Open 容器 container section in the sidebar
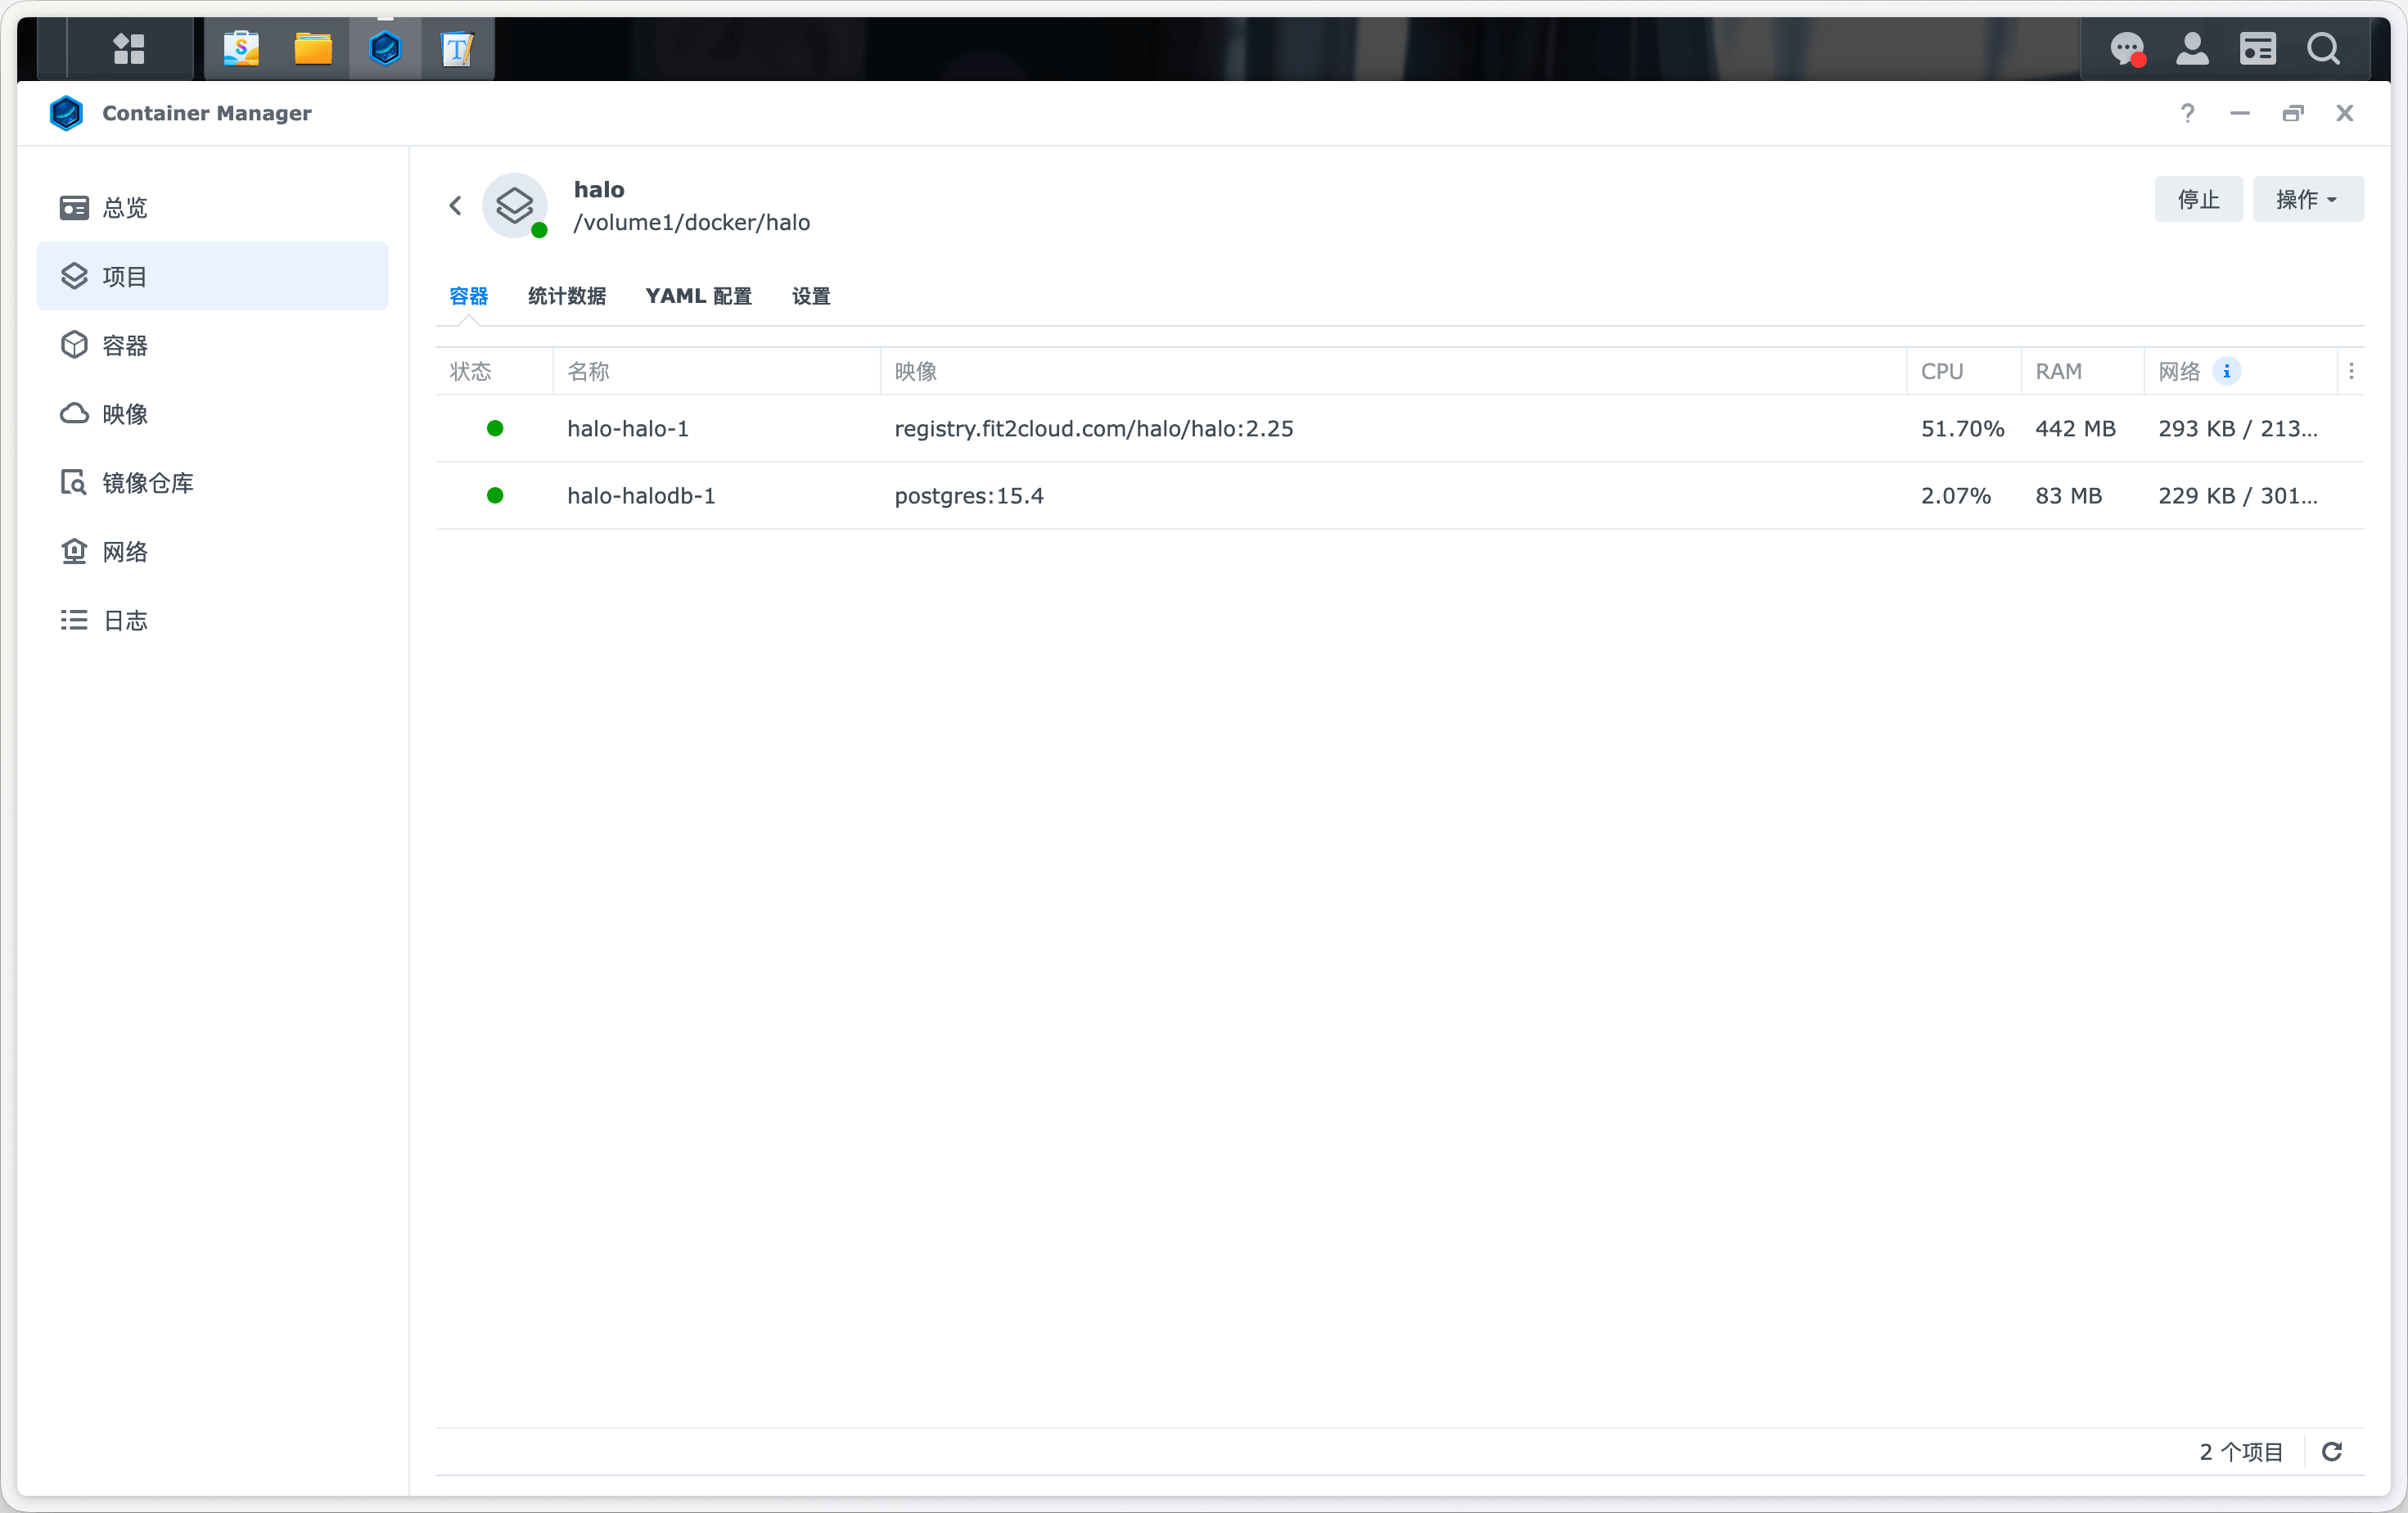This screenshot has height=1513, width=2408. 213,345
